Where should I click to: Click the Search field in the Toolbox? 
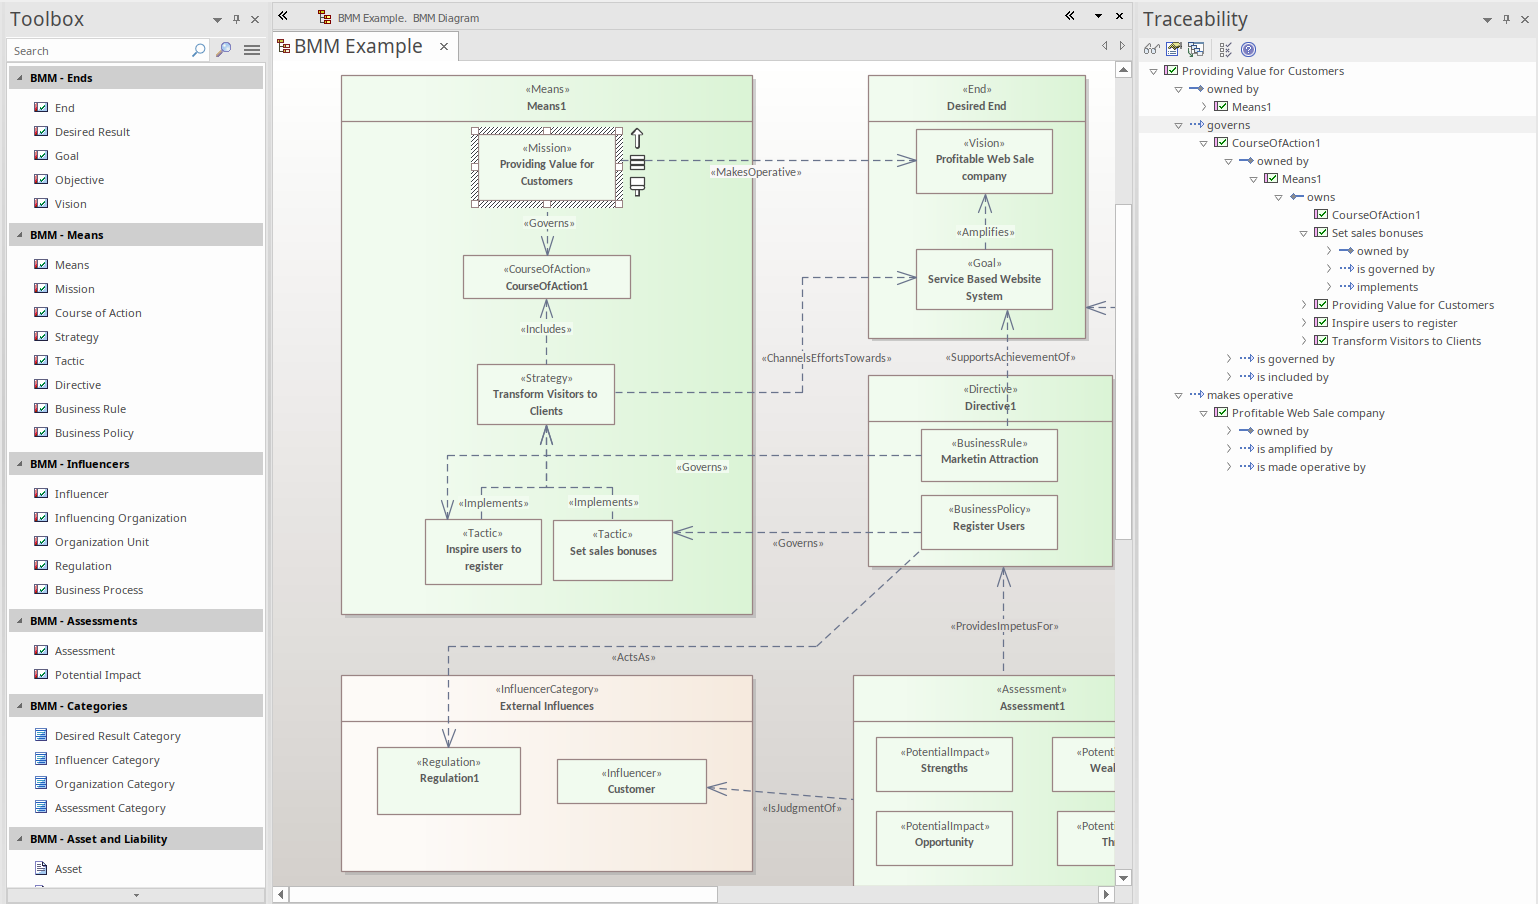coord(100,50)
